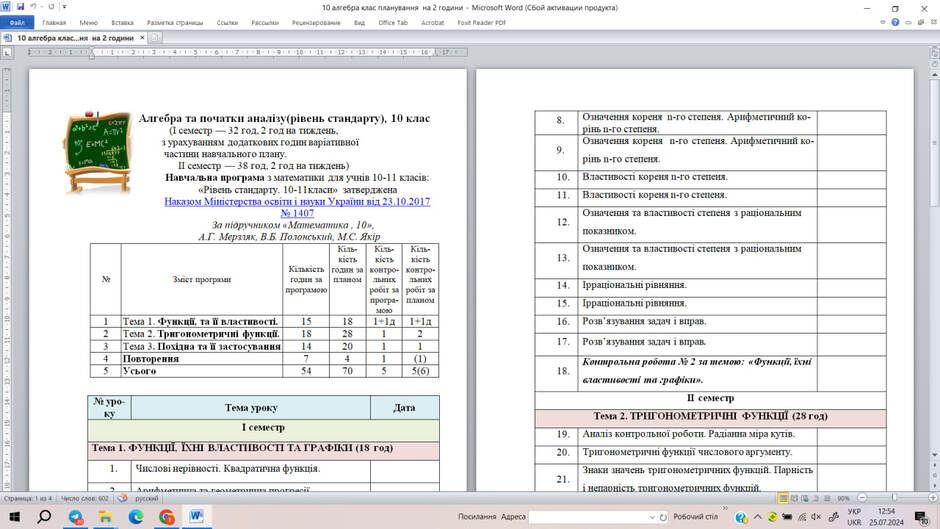This screenshot has width=940, height=529.
Task: Click the Word icon on the taskbar
Action: click(x=197, y=516)
